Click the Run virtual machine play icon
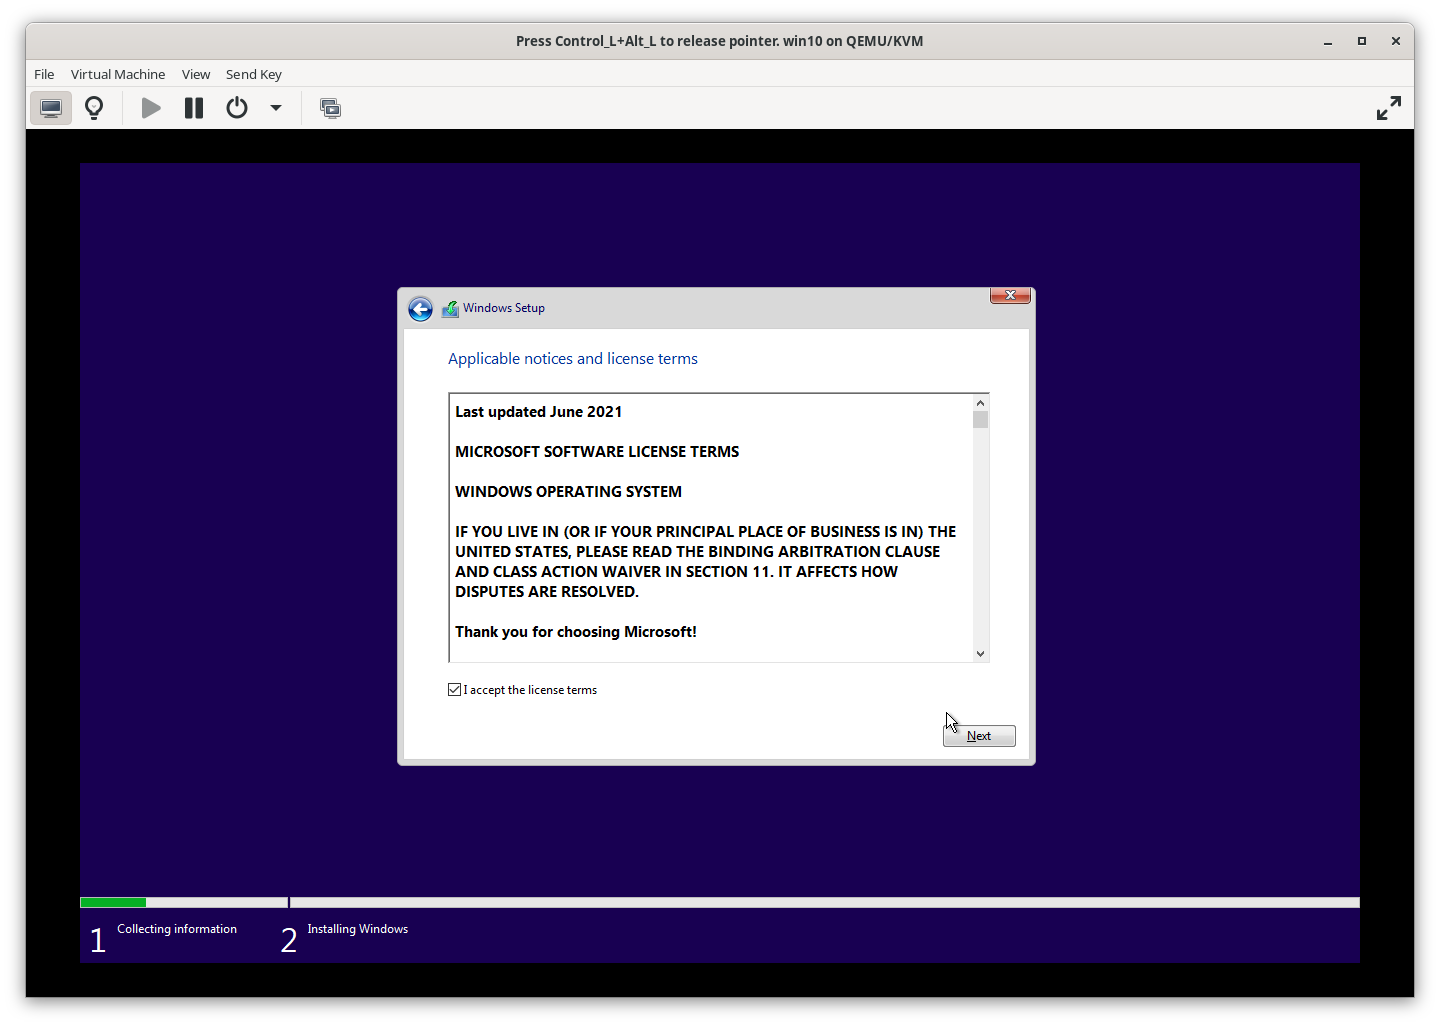This screenshot has width=1440, height=1026. tap(151, 108)
